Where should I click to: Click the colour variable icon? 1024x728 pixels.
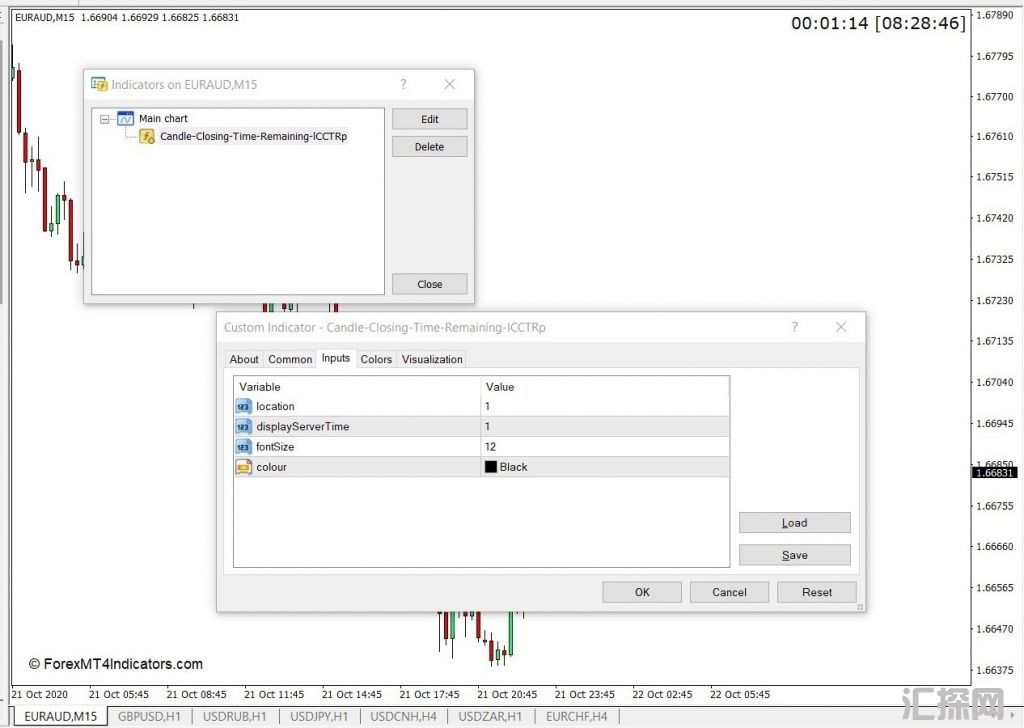coord(243,467)
